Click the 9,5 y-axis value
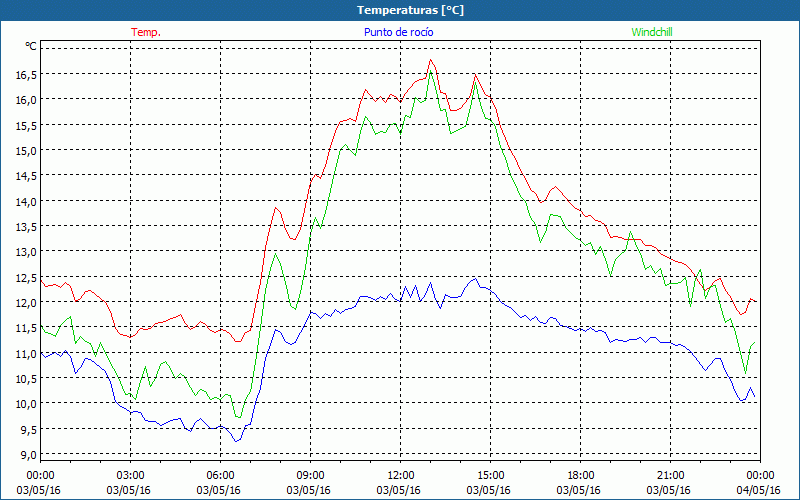Image resolution: width=800 pixels, height=500 pixels. point(29,430)
